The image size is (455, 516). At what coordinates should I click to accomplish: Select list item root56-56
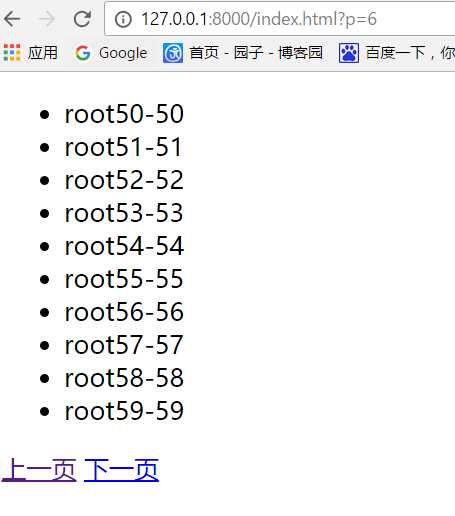coord(124,312)
